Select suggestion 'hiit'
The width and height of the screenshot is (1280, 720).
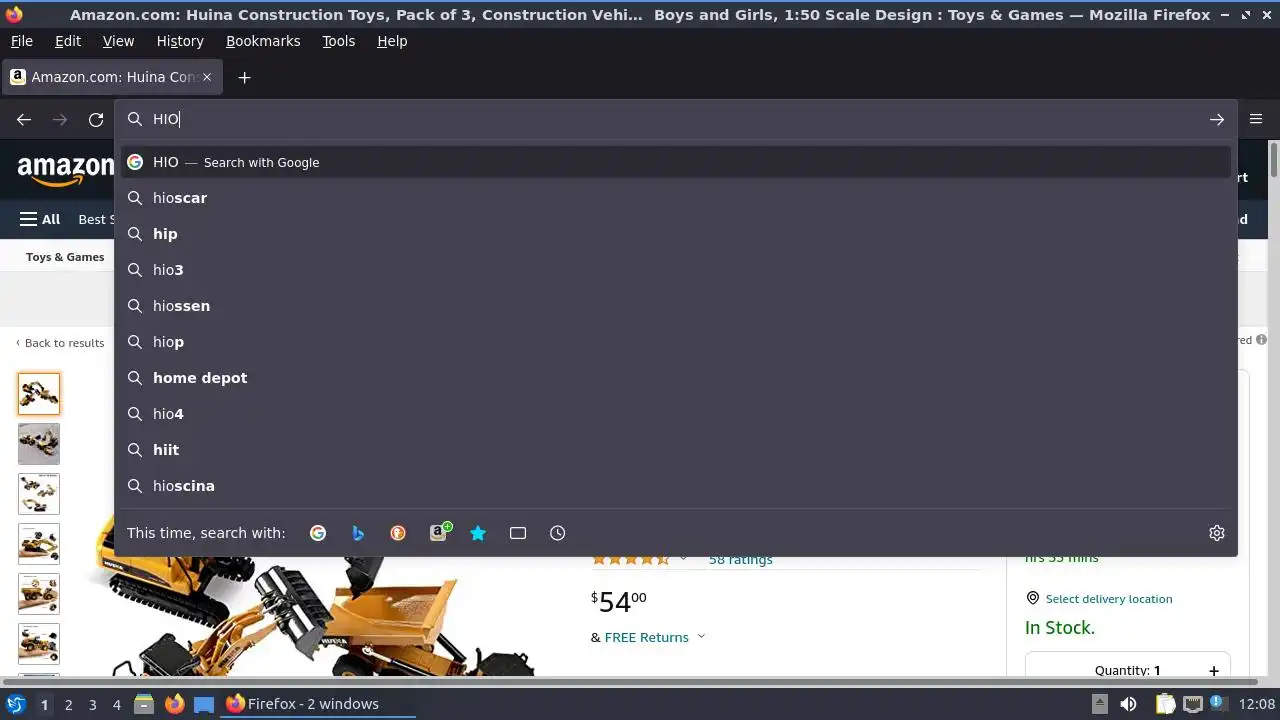(x=676, y=450)
